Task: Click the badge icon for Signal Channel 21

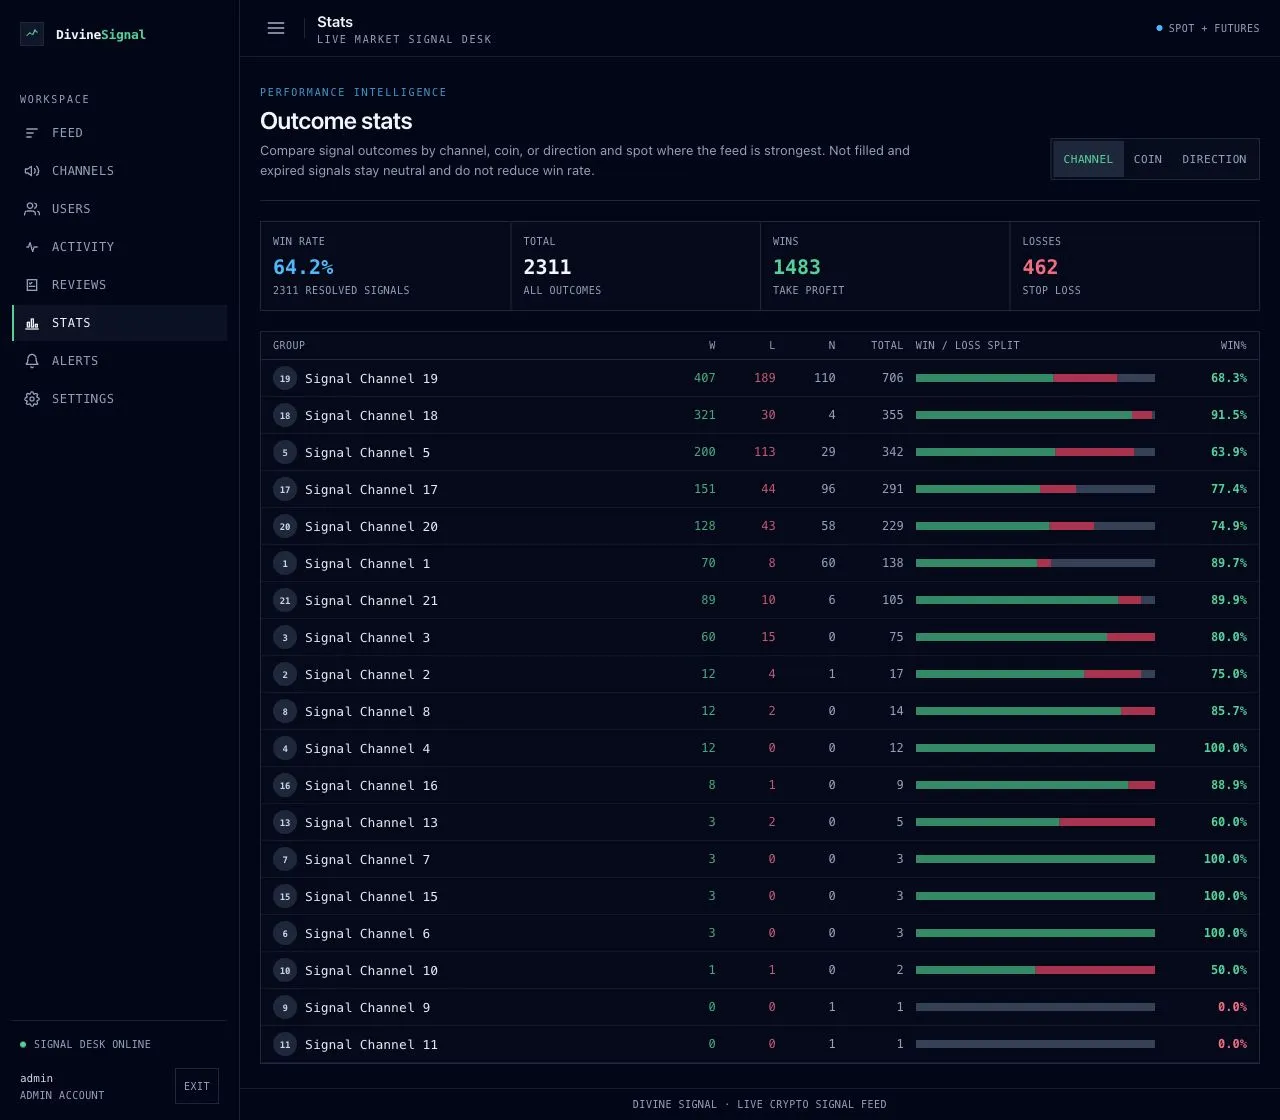Action: click(285, 600)
